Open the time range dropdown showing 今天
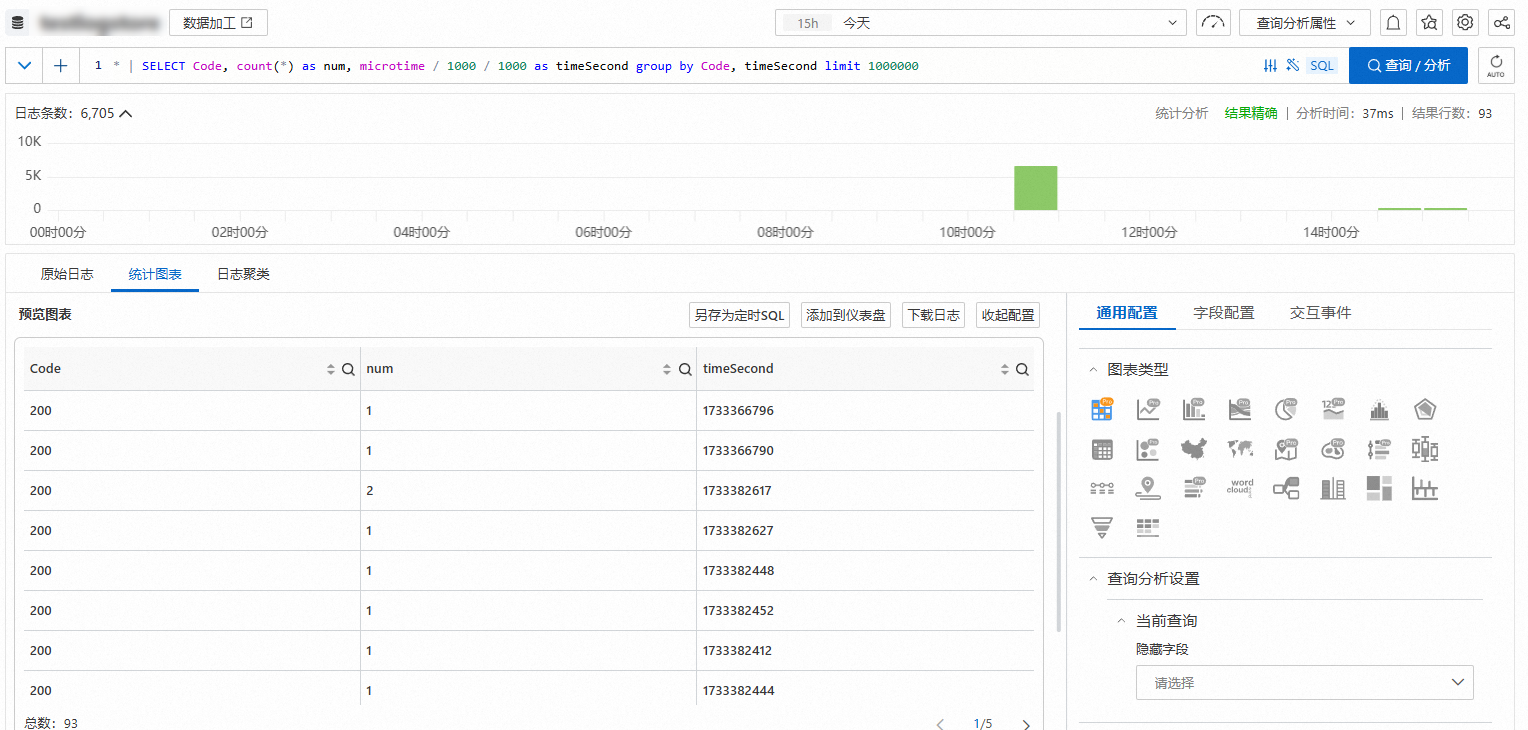Image resolution: width=1528 pixels, height=730 pixels. (980, 22)
